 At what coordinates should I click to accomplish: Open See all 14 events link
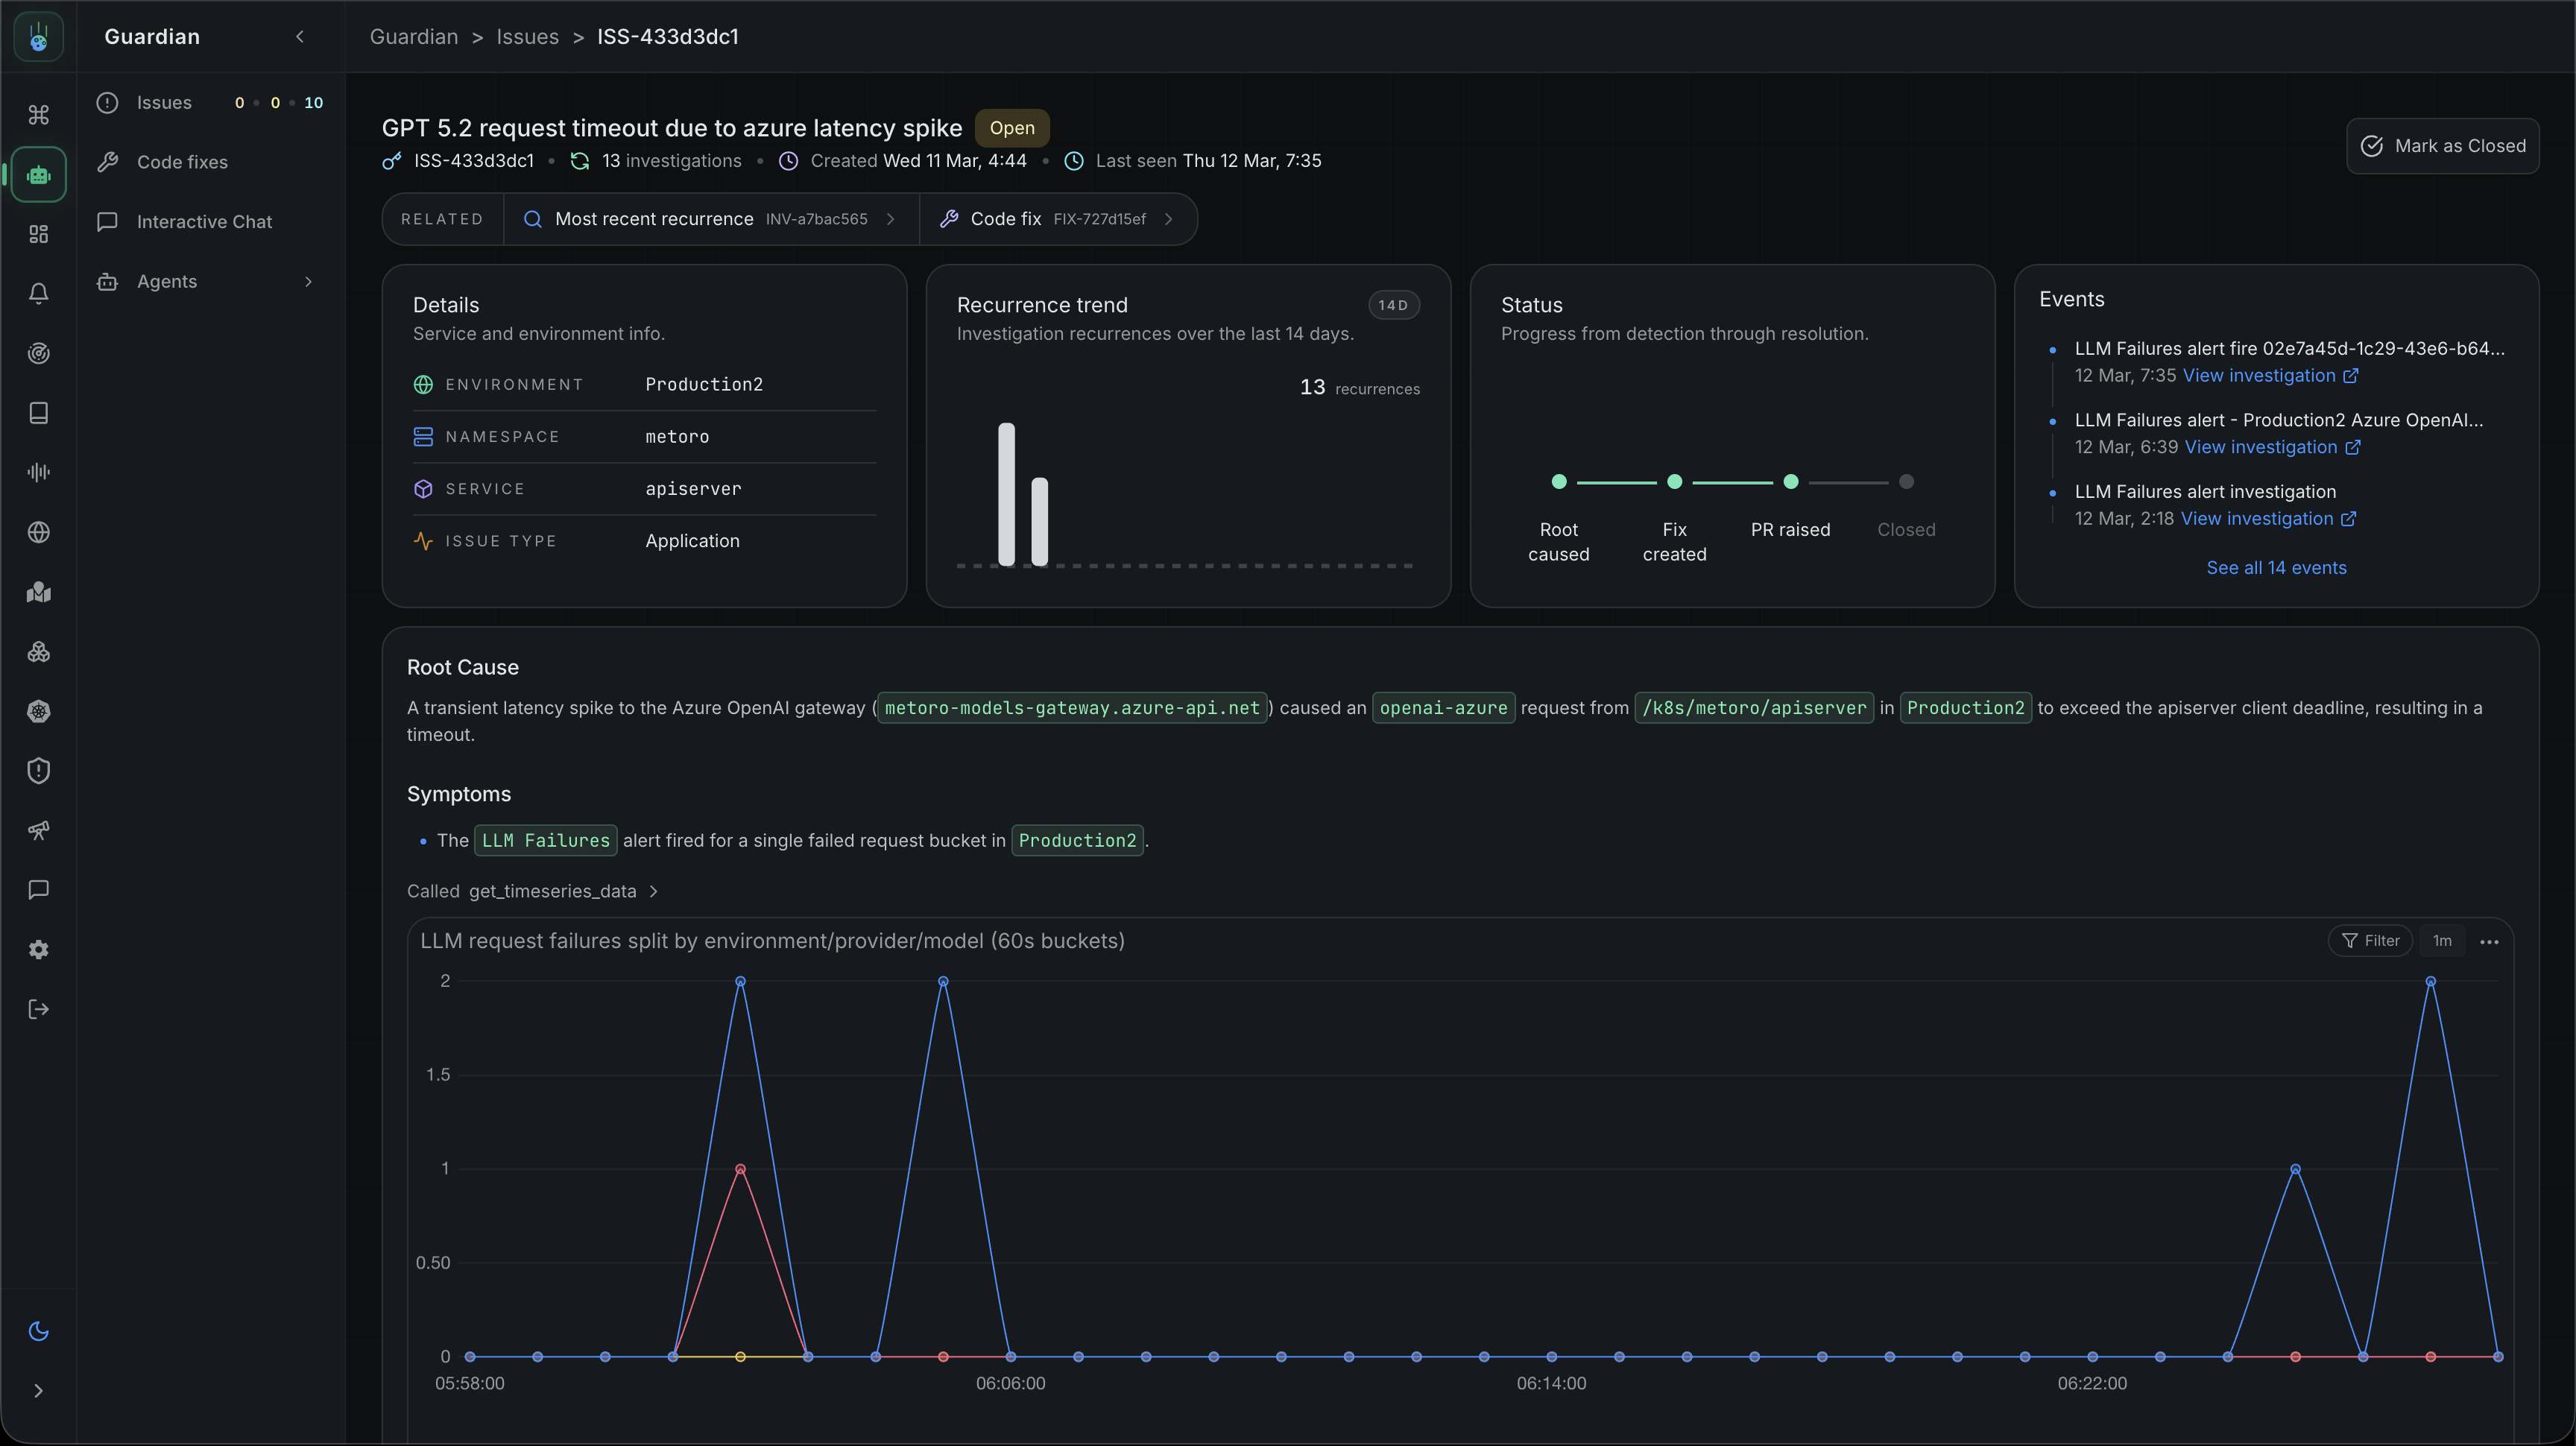coord(2275,568)
